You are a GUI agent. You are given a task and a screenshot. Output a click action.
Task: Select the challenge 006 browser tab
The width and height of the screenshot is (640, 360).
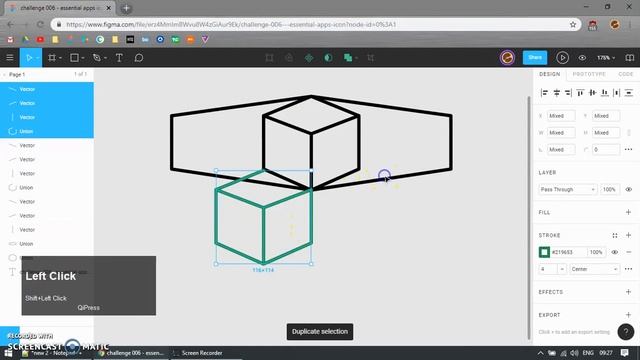(61, 8)
